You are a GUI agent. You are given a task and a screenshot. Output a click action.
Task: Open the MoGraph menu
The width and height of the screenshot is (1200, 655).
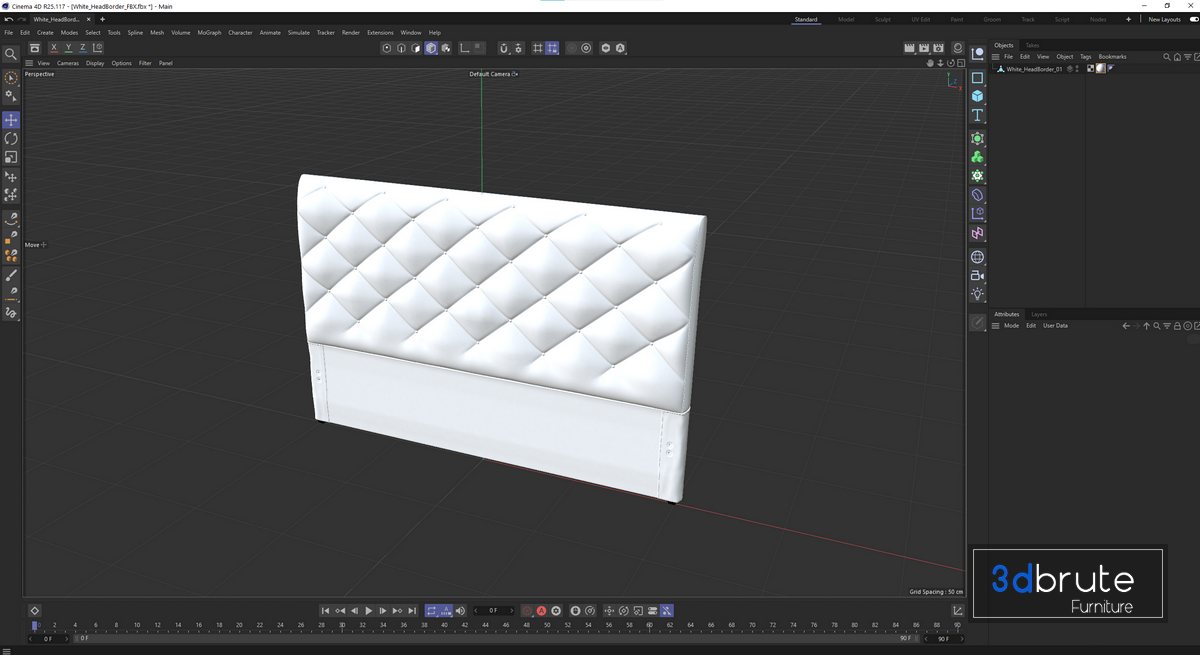(209, 33)
